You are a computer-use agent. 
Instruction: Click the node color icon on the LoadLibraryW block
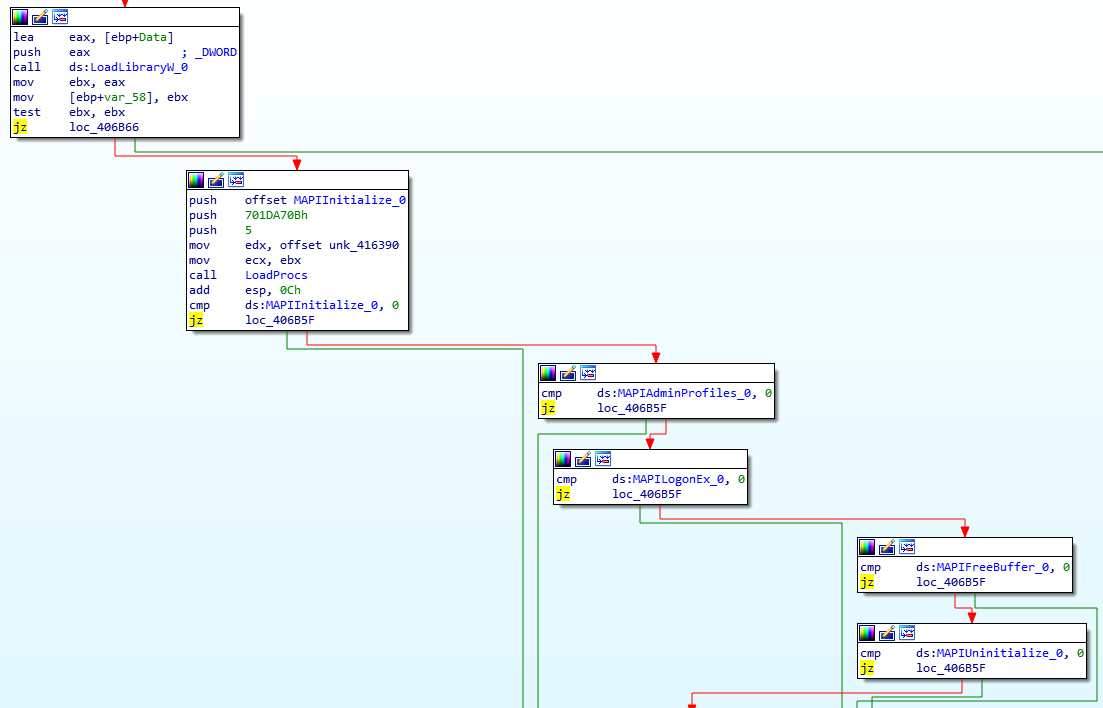tap(20, 18)
